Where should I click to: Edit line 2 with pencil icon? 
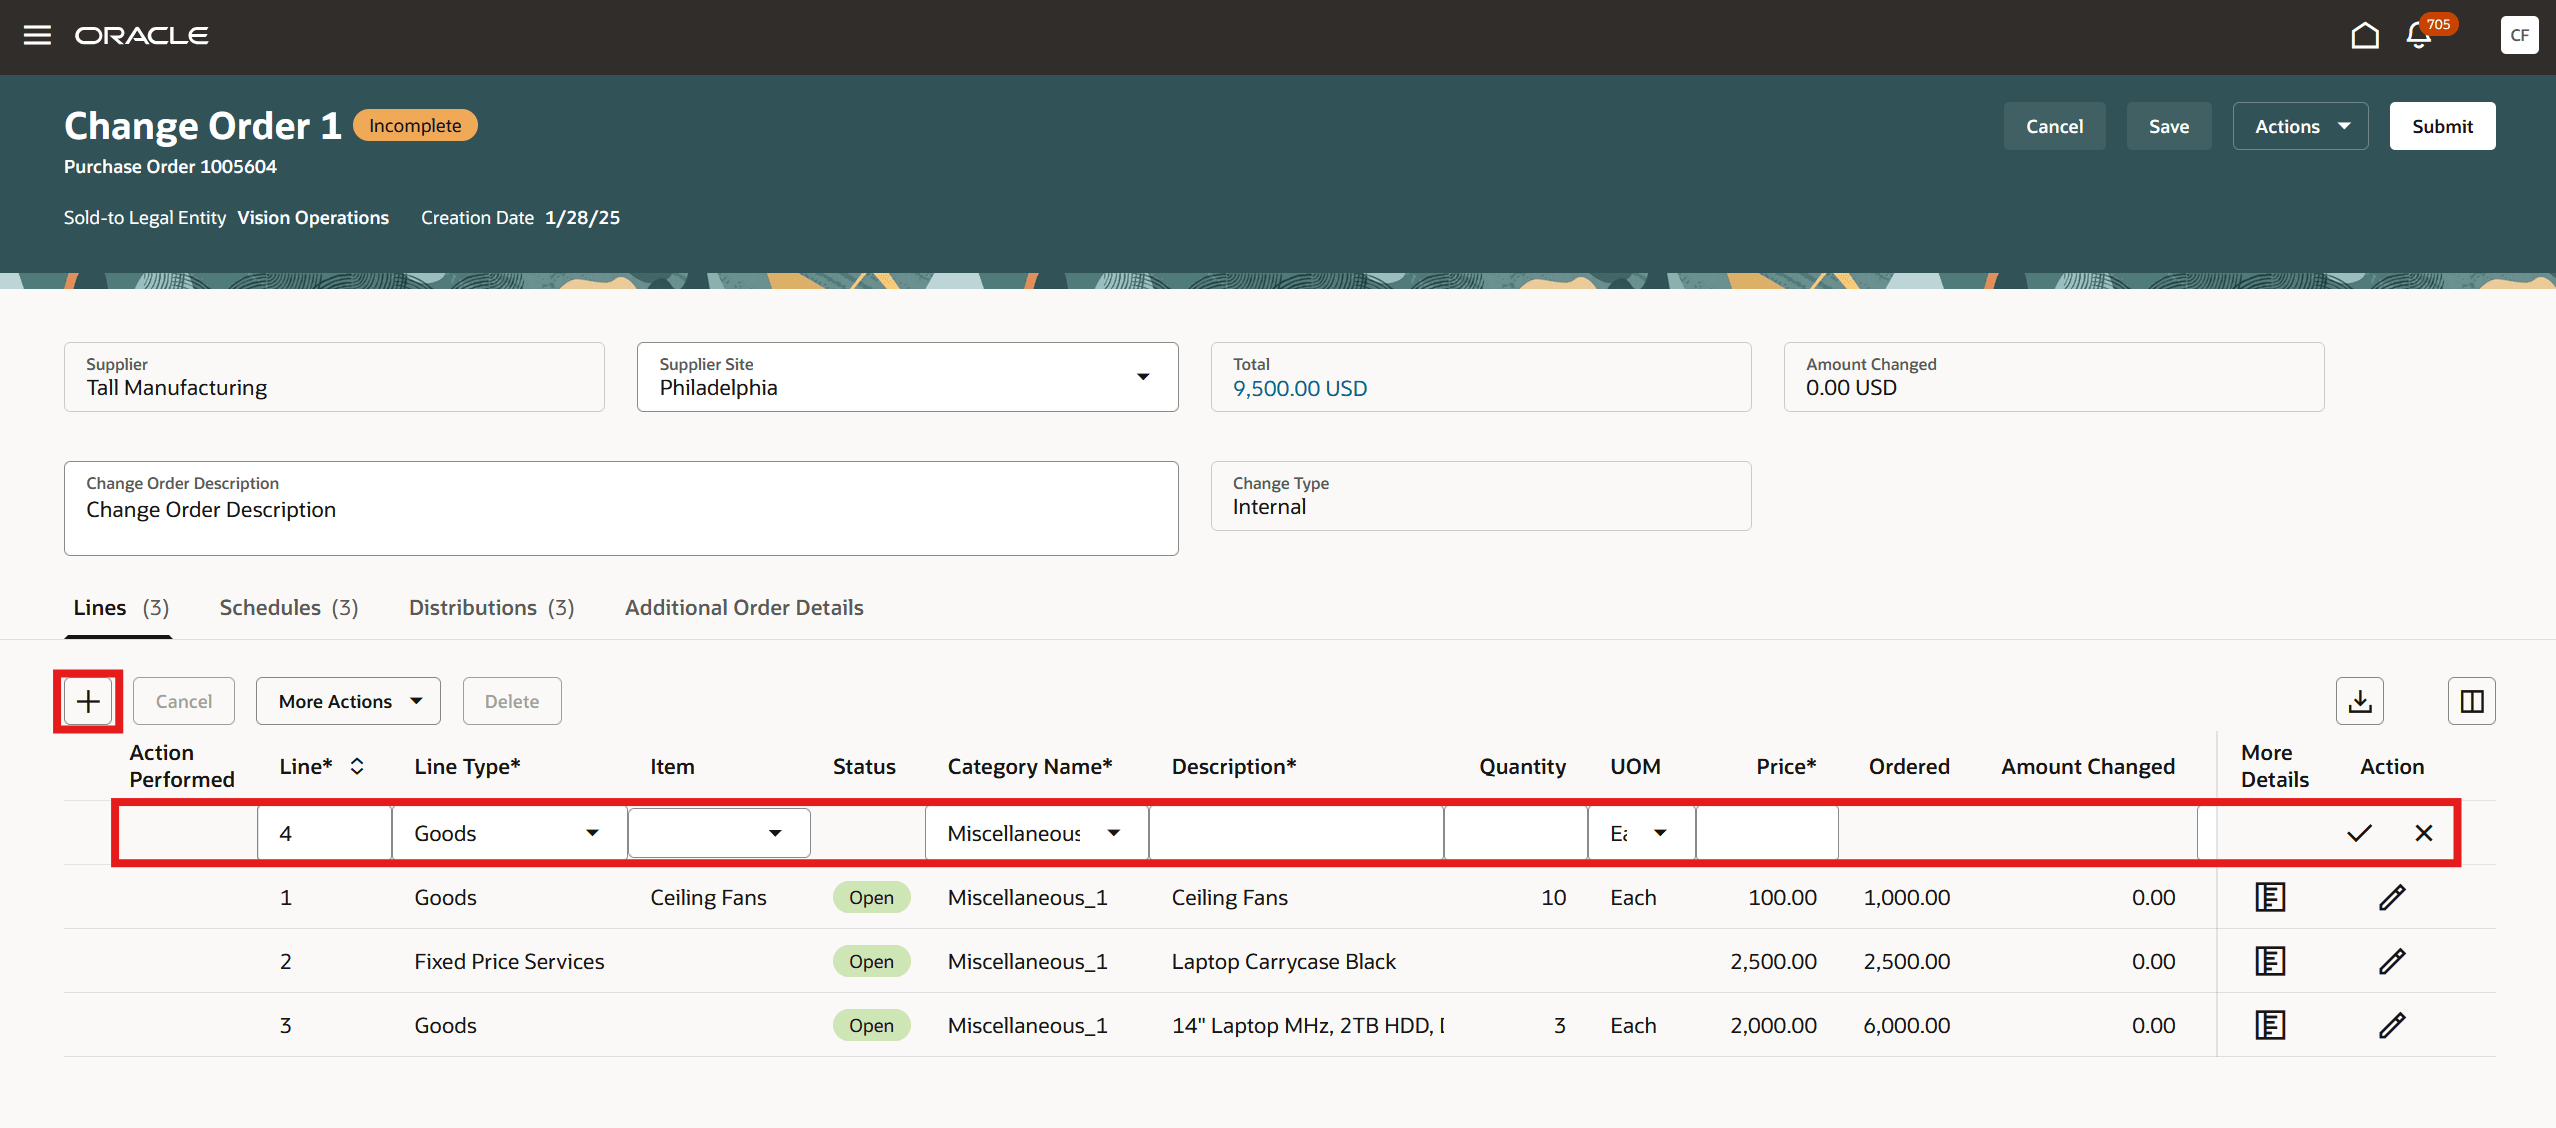(x=2391, y=961)
